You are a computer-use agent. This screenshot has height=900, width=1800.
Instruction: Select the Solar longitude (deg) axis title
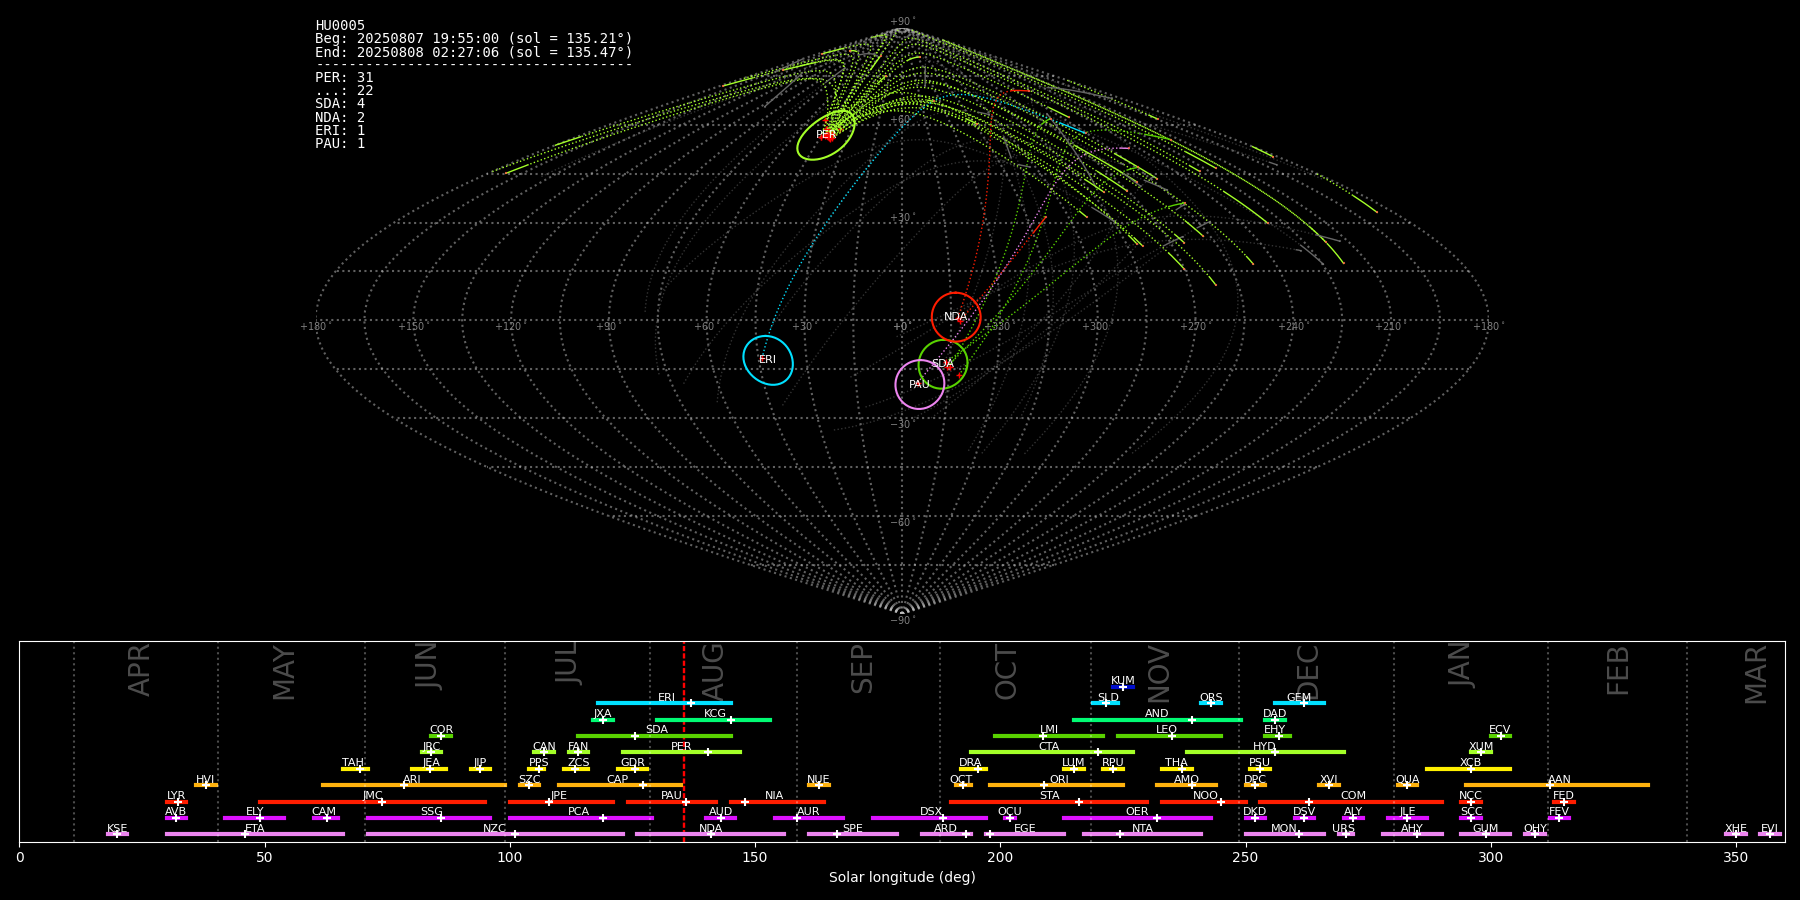pos(902,877)
